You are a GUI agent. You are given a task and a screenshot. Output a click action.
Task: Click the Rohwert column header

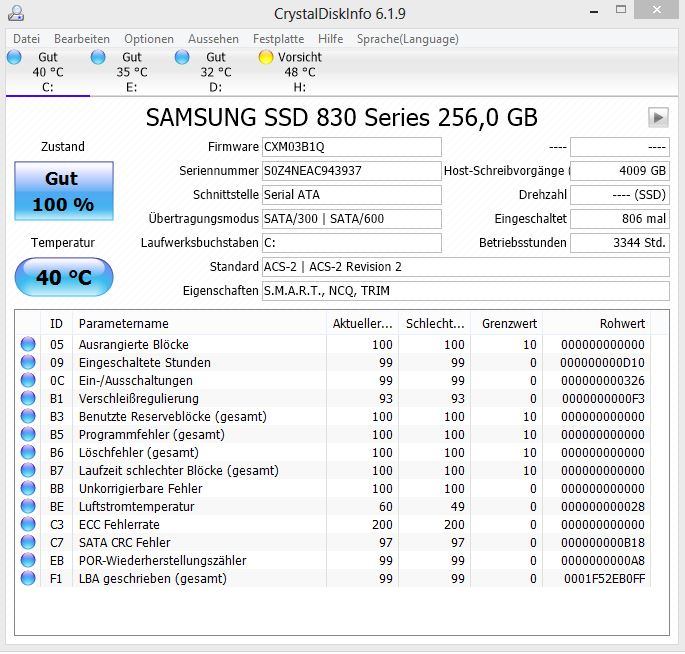tap(596, 324)
